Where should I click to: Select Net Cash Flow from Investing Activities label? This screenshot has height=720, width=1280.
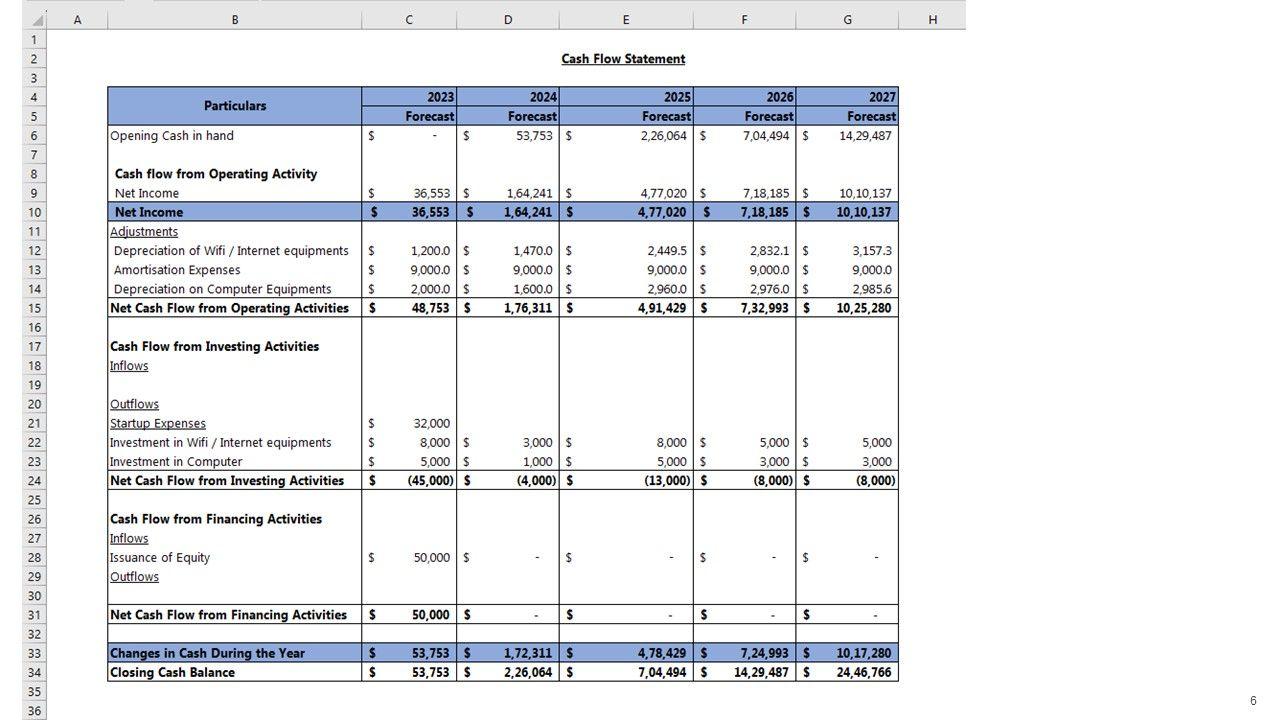pos(227,481)
